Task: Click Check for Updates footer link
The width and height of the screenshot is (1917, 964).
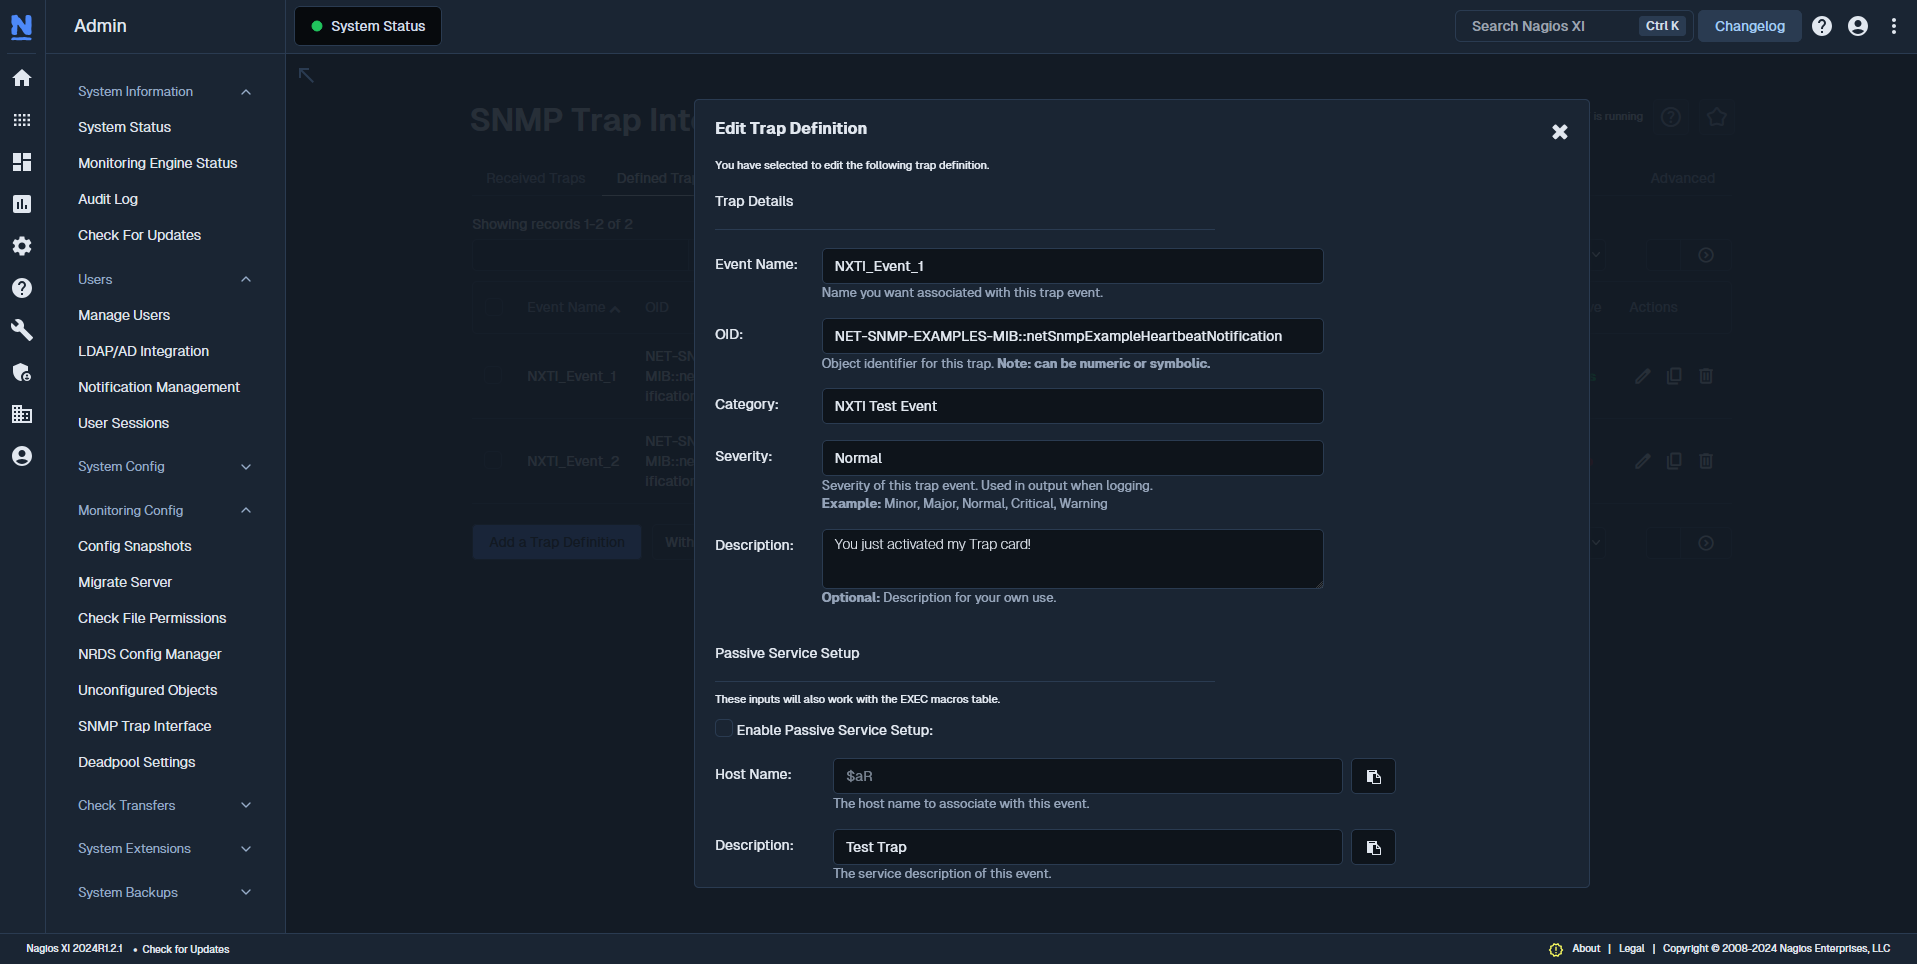Action: click(186, 949)
